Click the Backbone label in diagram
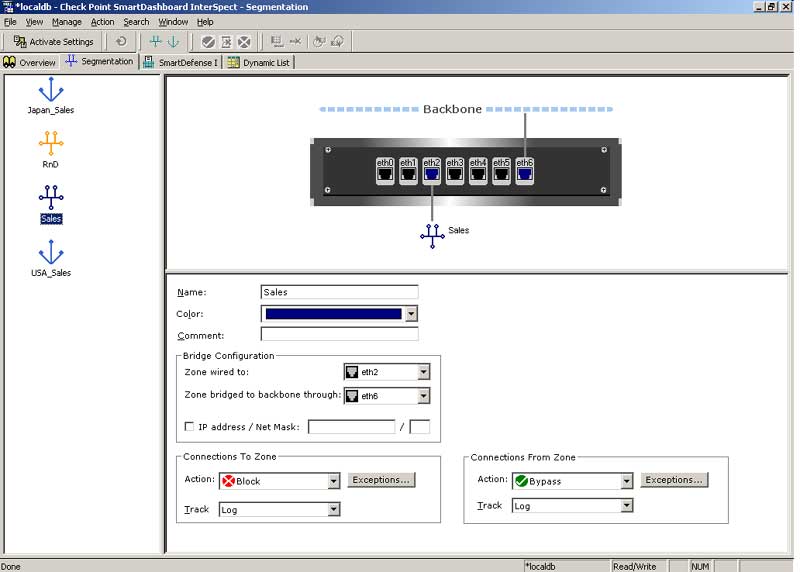Viewport: 800px width, 572px height. [x=452, y=109]
